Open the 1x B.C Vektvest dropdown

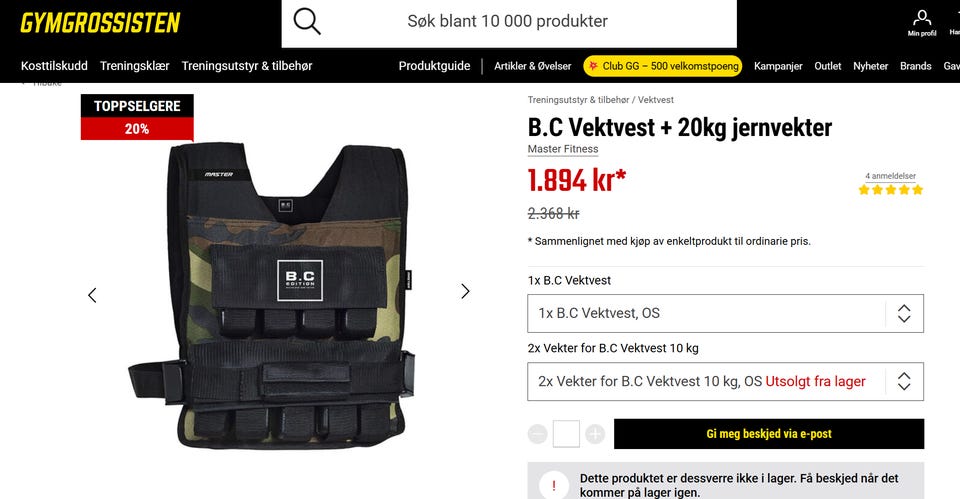point(726,313)
